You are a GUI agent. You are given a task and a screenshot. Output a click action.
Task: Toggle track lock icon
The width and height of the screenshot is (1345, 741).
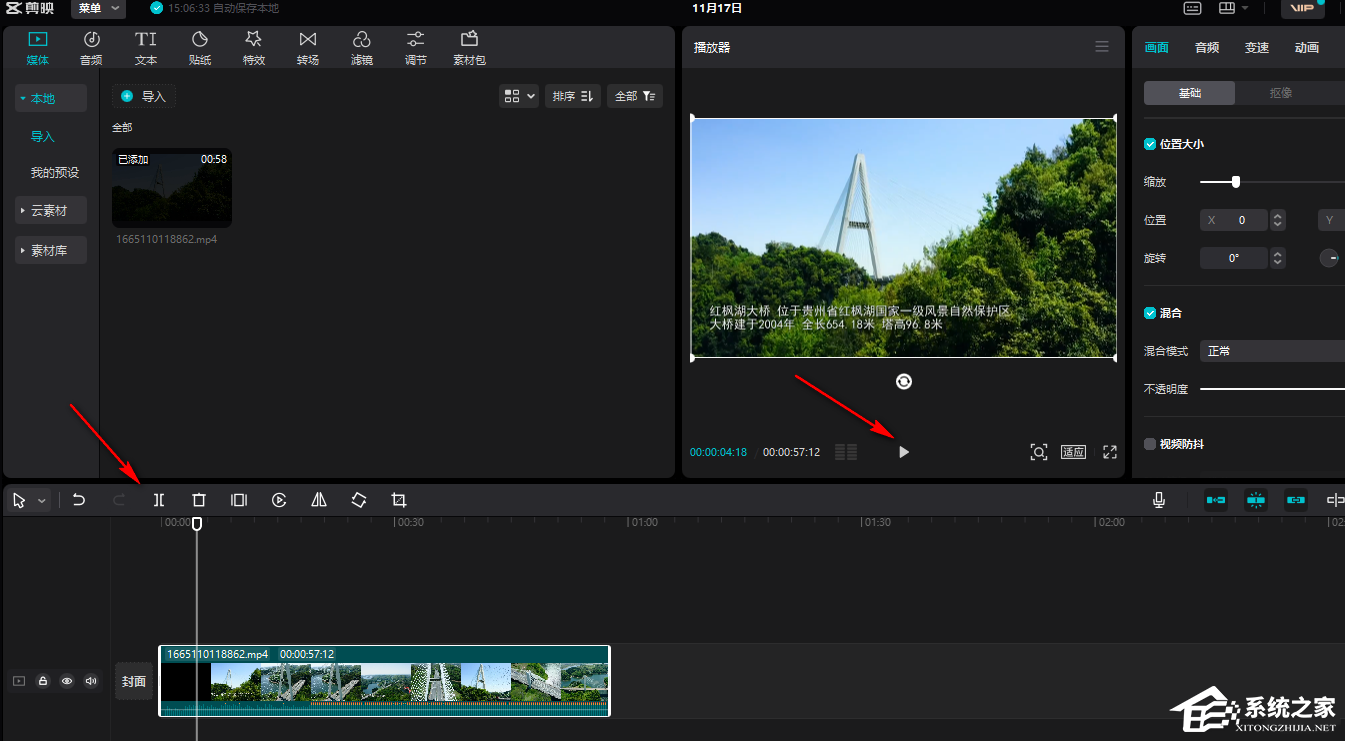pos(43,681)
